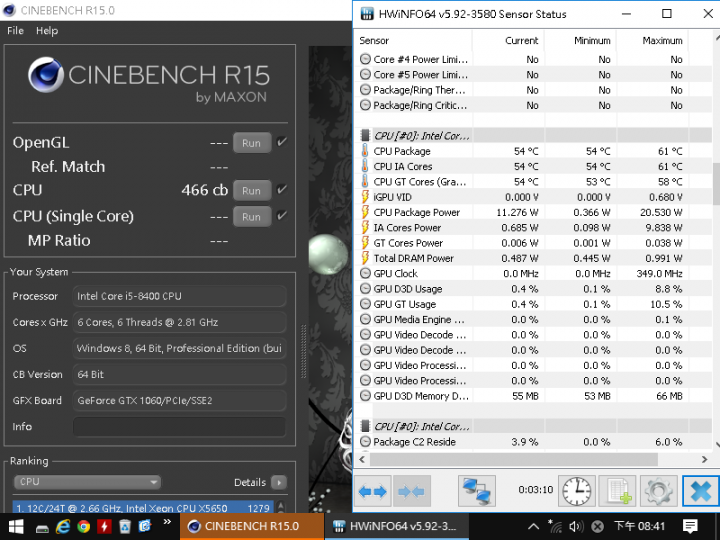Toggle the OpenGL test checkbox
The height and width of the screenshot is (540, 720).
click(282, 141)
